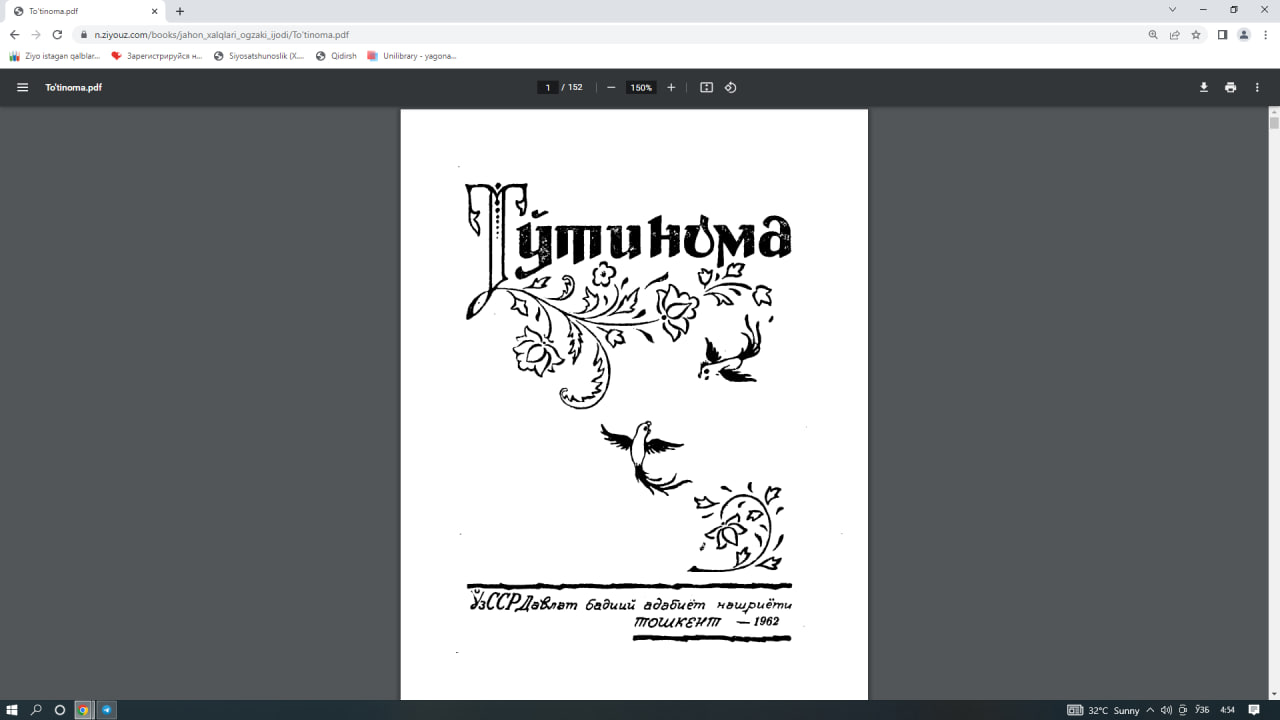
Task: Open Telegram from the taskbar
Action: pos(106,710)
